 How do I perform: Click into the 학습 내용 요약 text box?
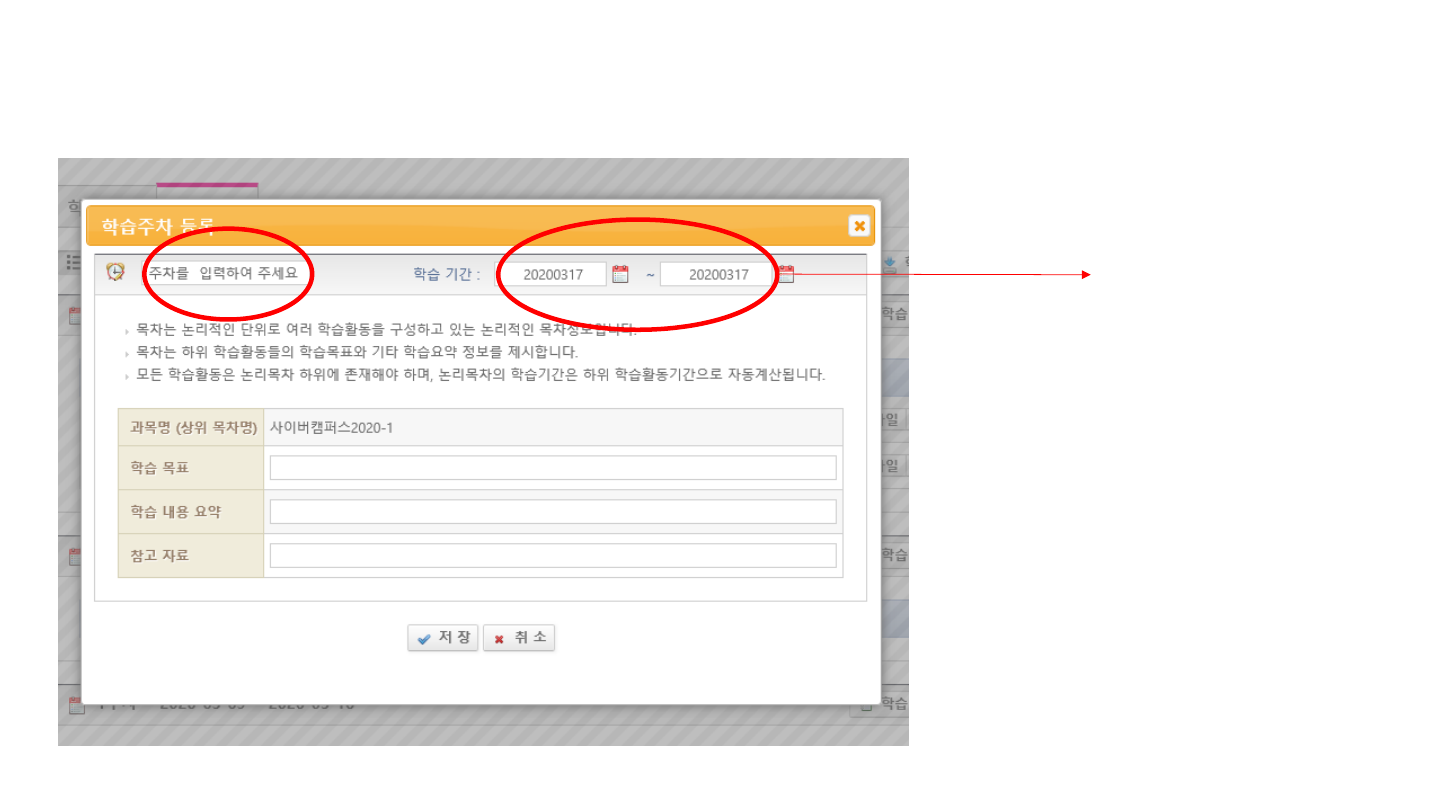pos(553,512)
